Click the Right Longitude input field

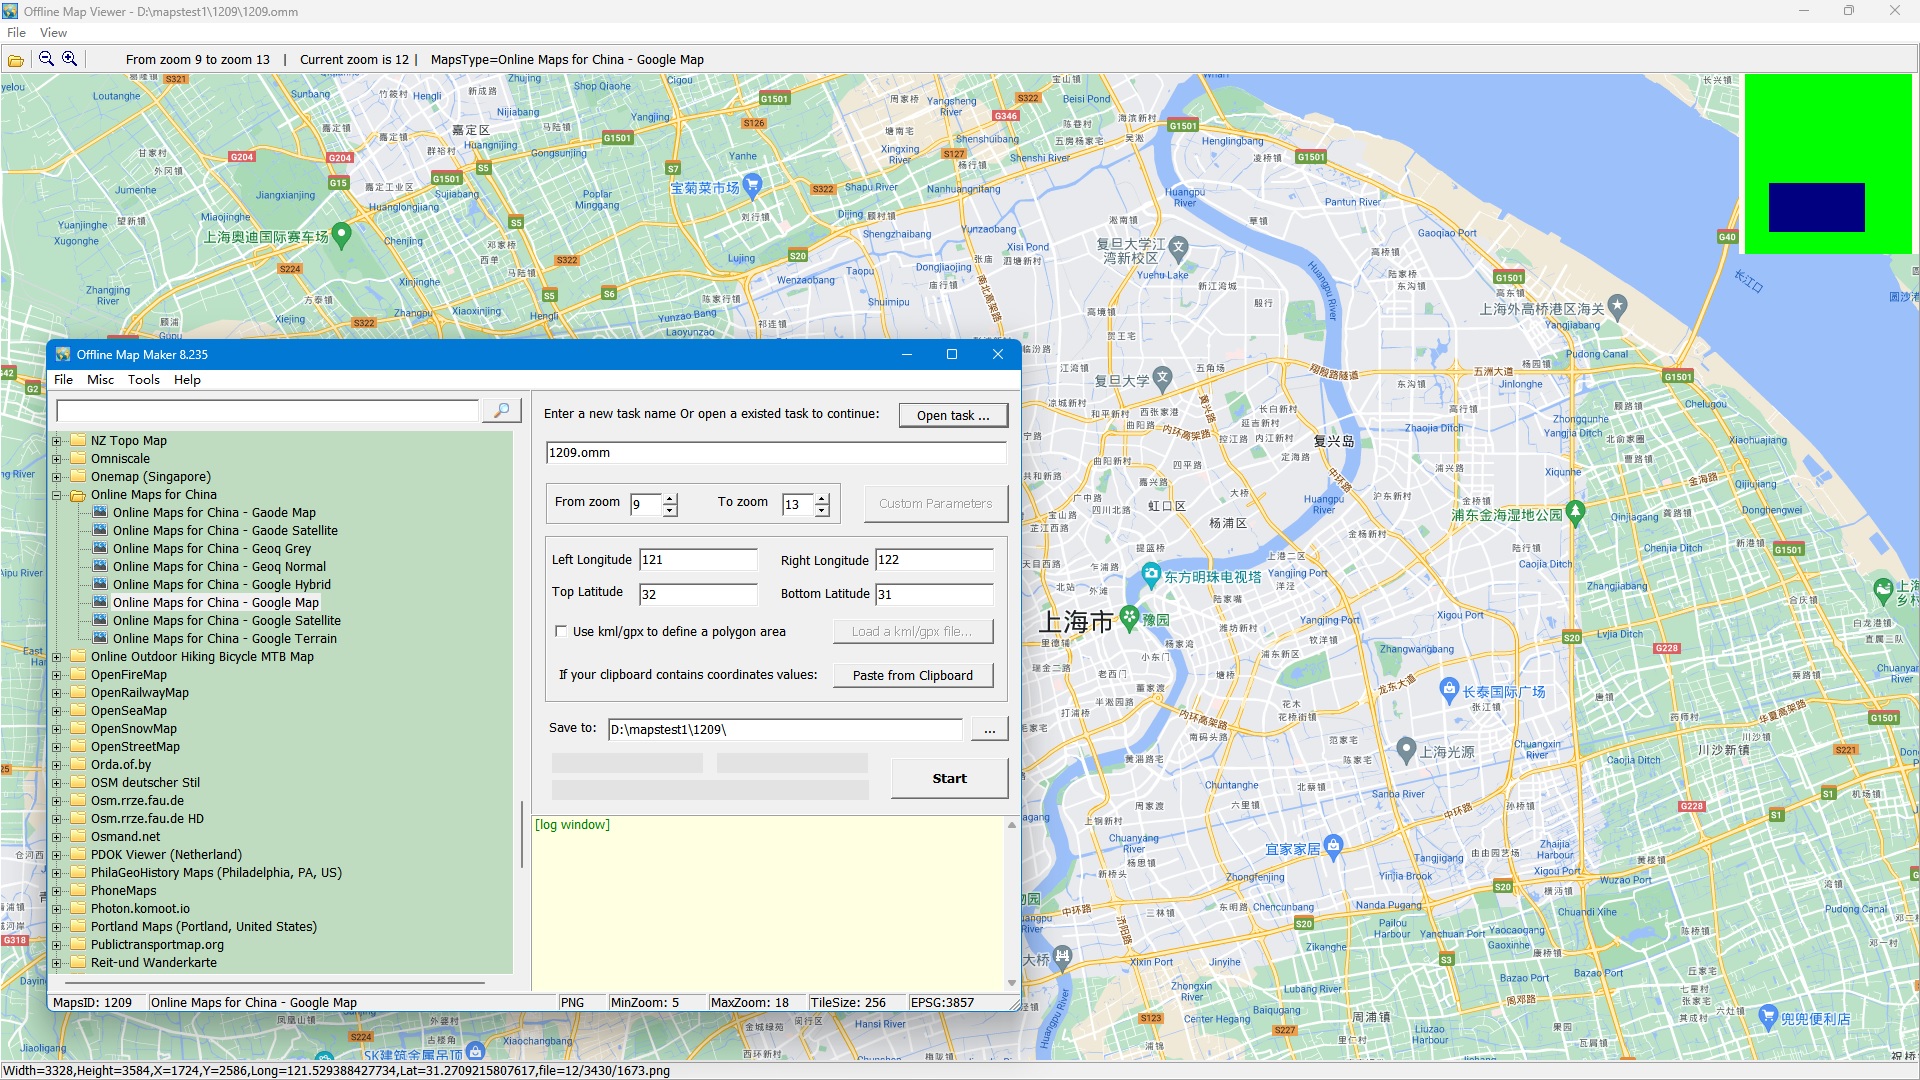(x=934, y=560)
